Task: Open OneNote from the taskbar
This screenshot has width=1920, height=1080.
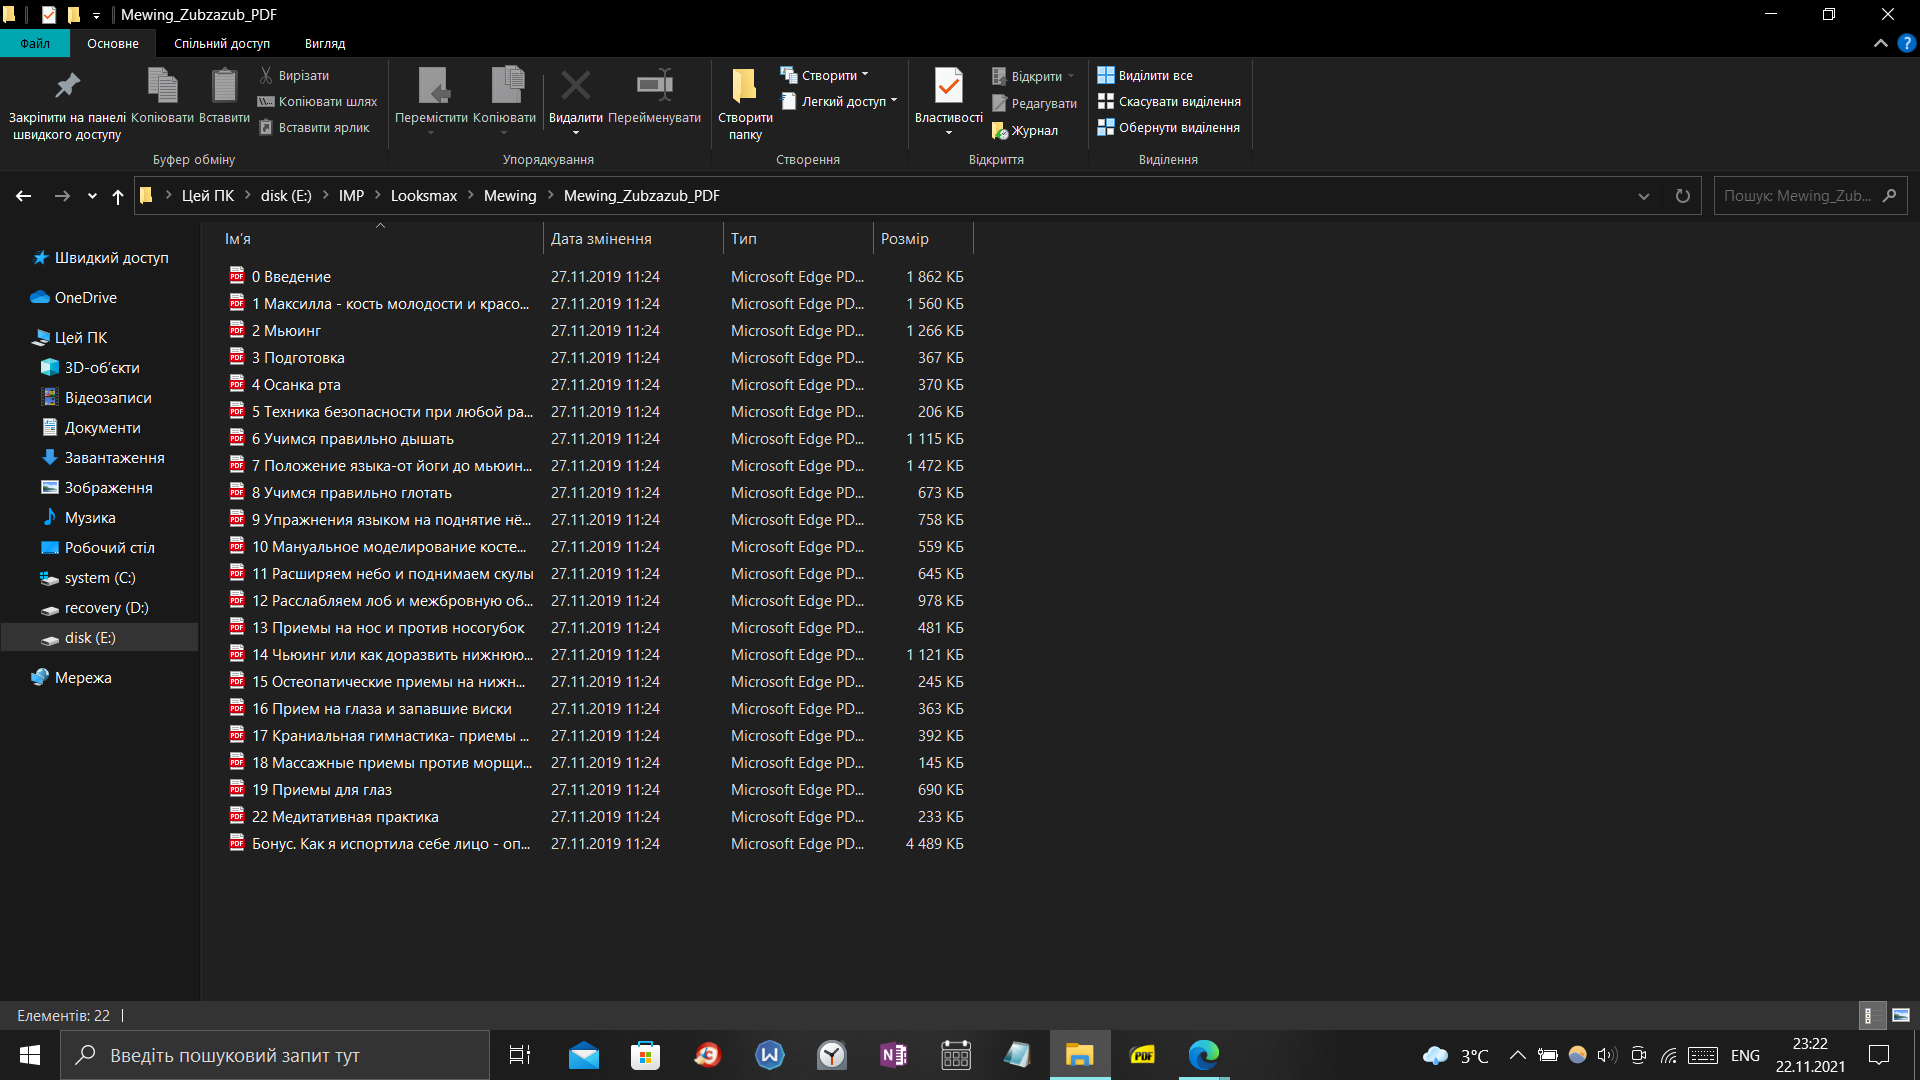Action: [x=893, y=1055]
